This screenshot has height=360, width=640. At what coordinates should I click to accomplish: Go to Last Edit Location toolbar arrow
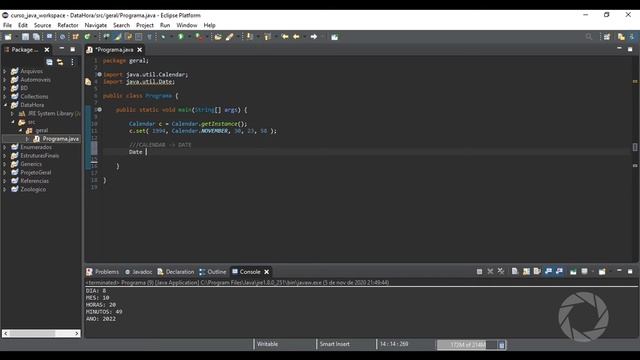[x=285, y=37]
